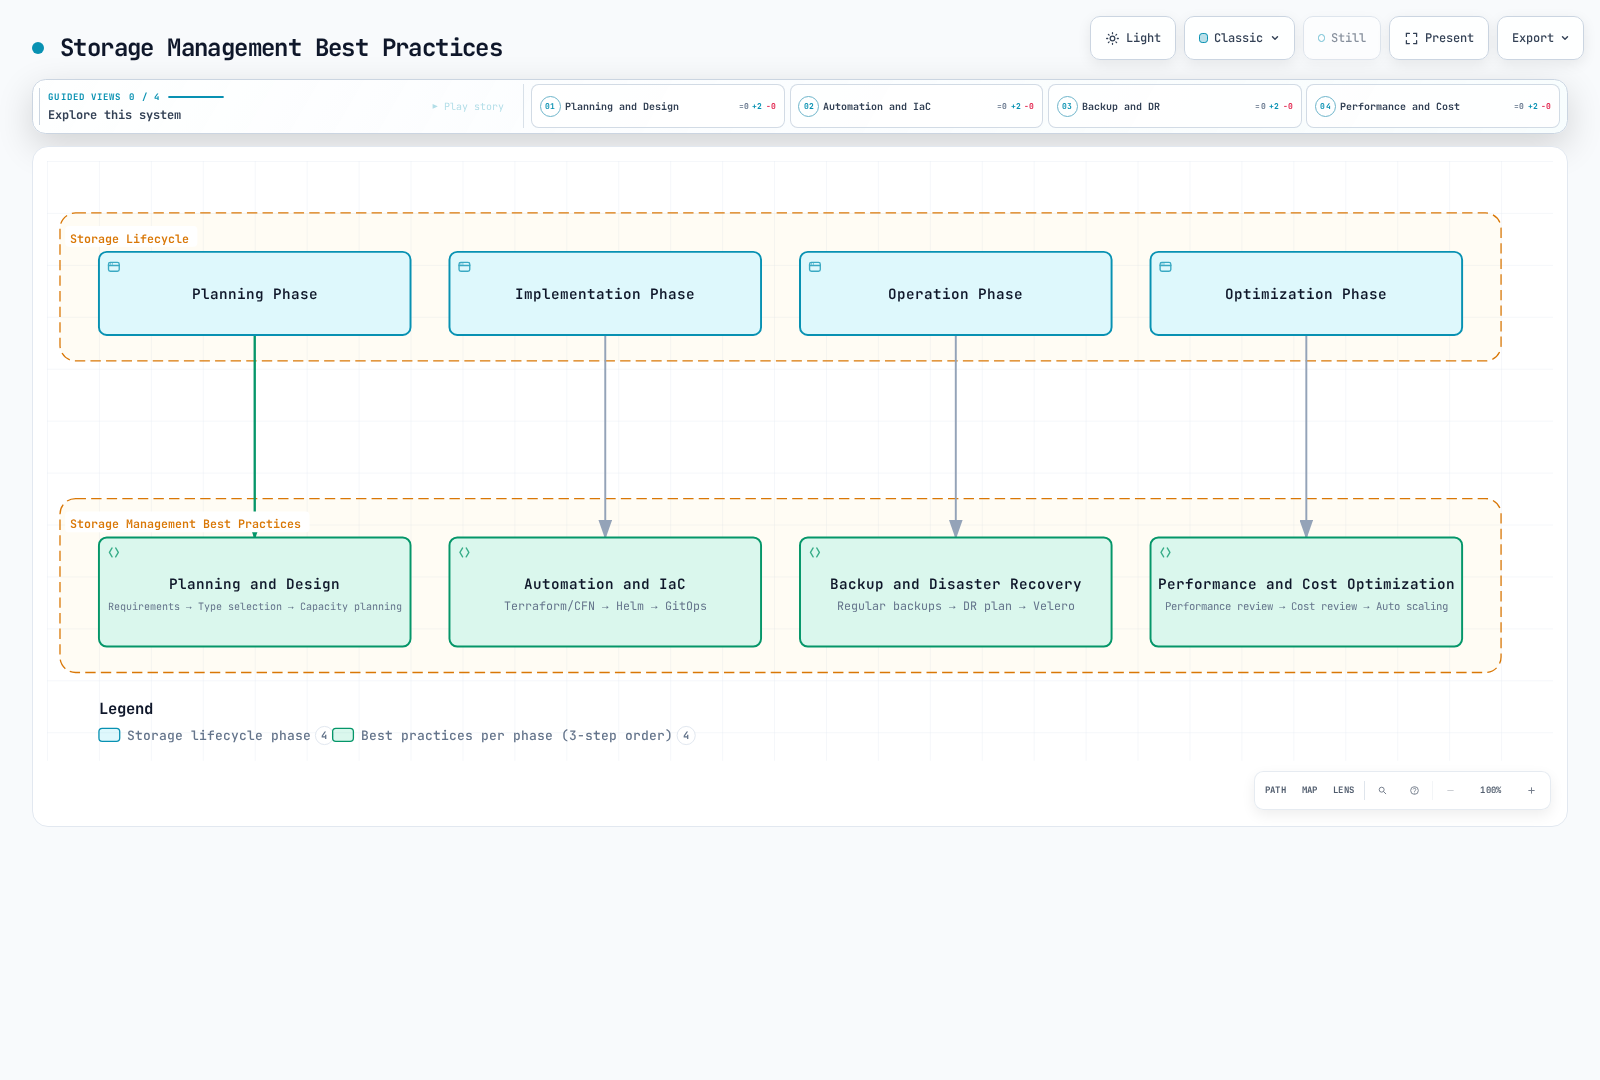Click window icon on Implementation Phase node
Viewport: 1600px width, 1080px height.
(x=464, y=267)
